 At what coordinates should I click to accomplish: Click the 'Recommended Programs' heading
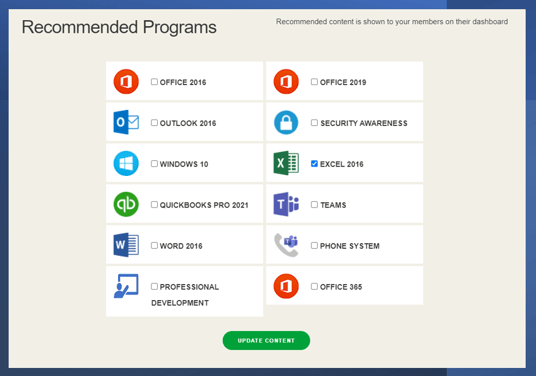pos(119,27)
